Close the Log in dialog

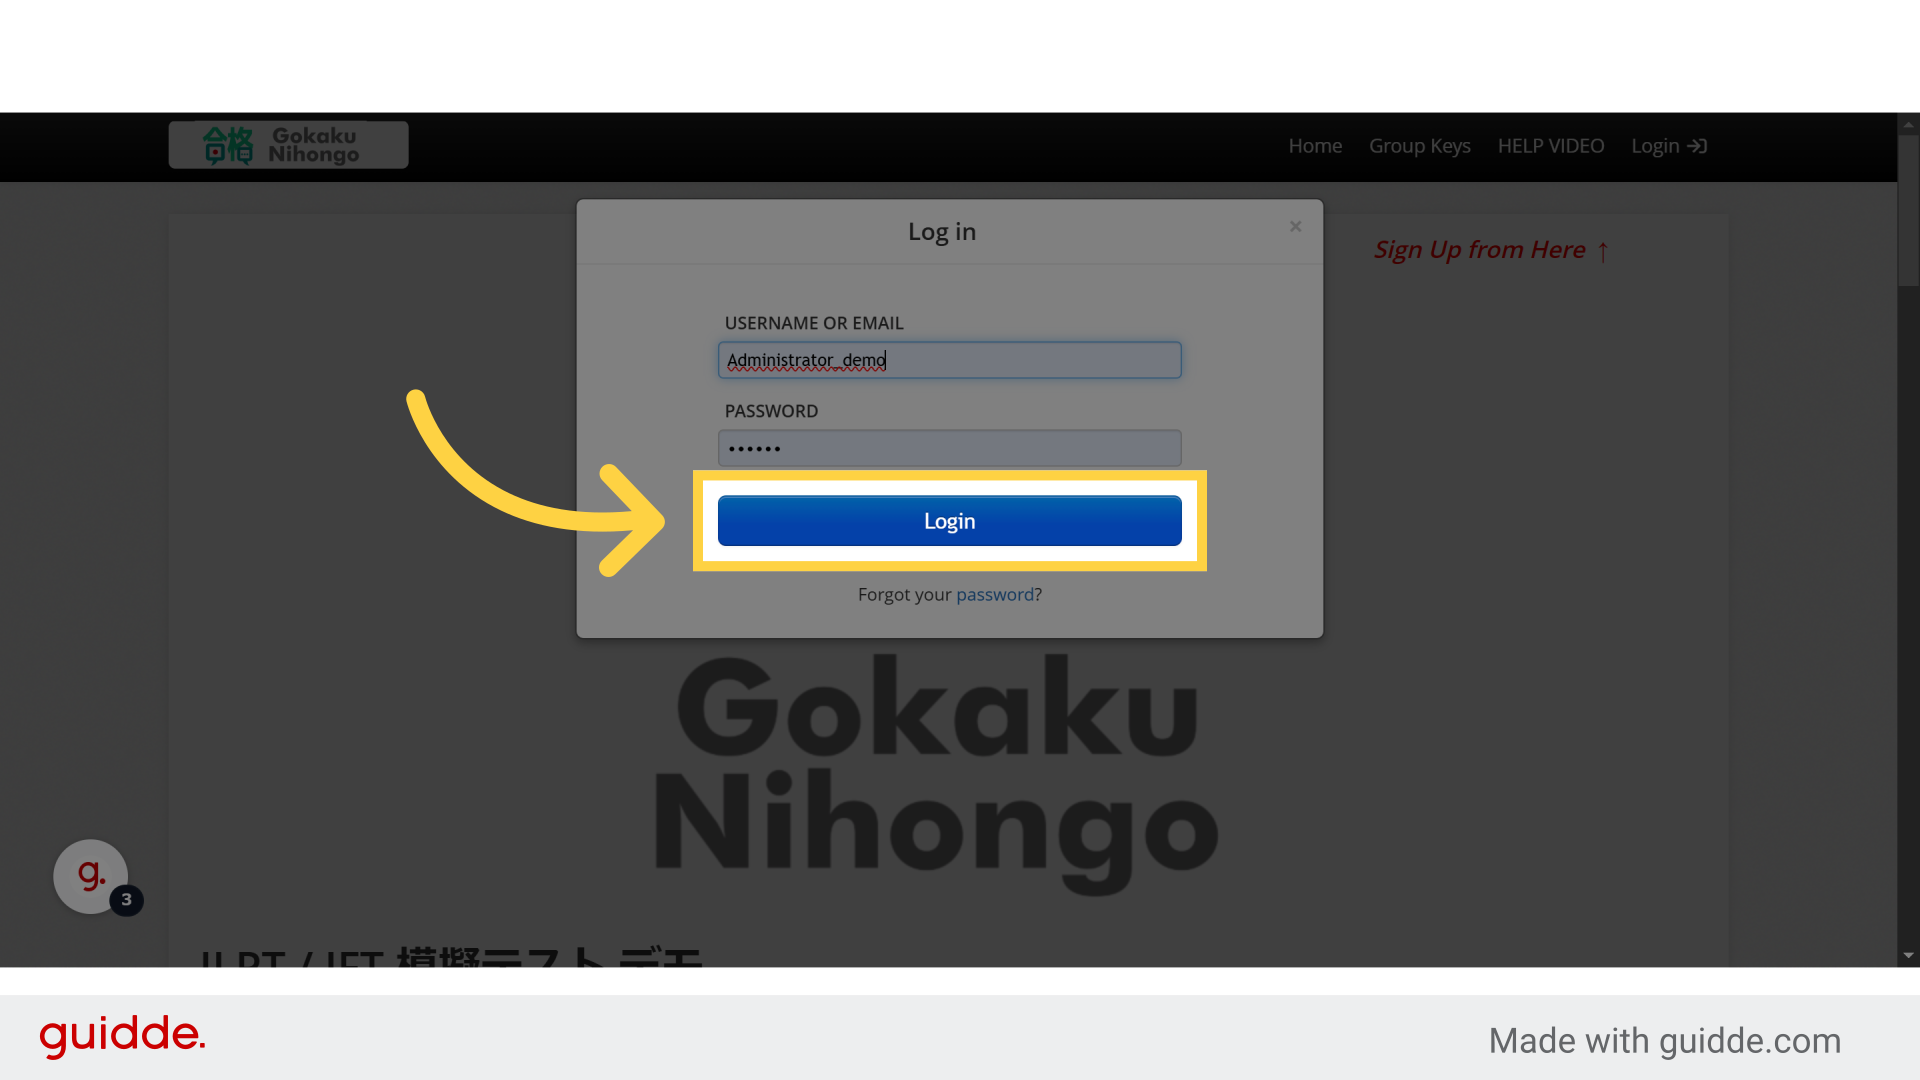click(1295, 227)
